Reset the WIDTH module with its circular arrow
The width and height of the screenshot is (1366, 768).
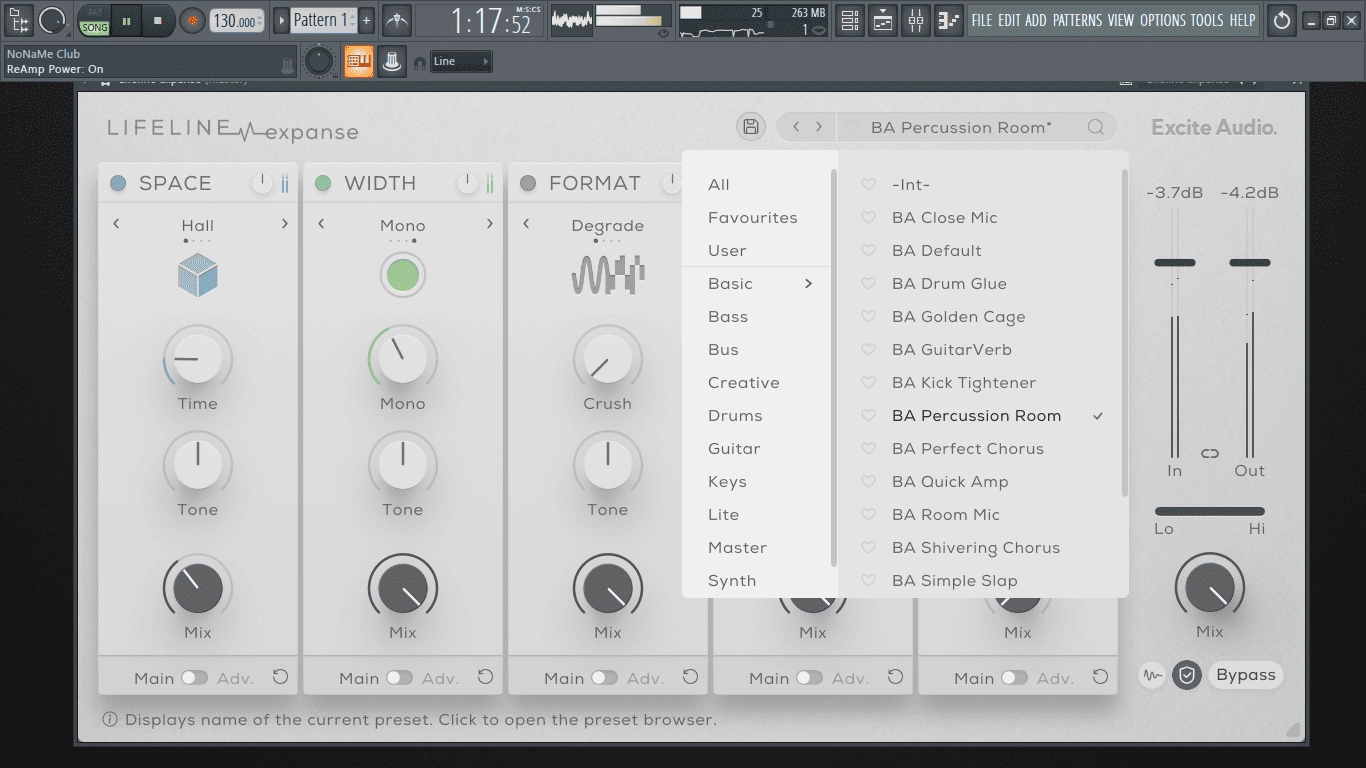point(485,677)
